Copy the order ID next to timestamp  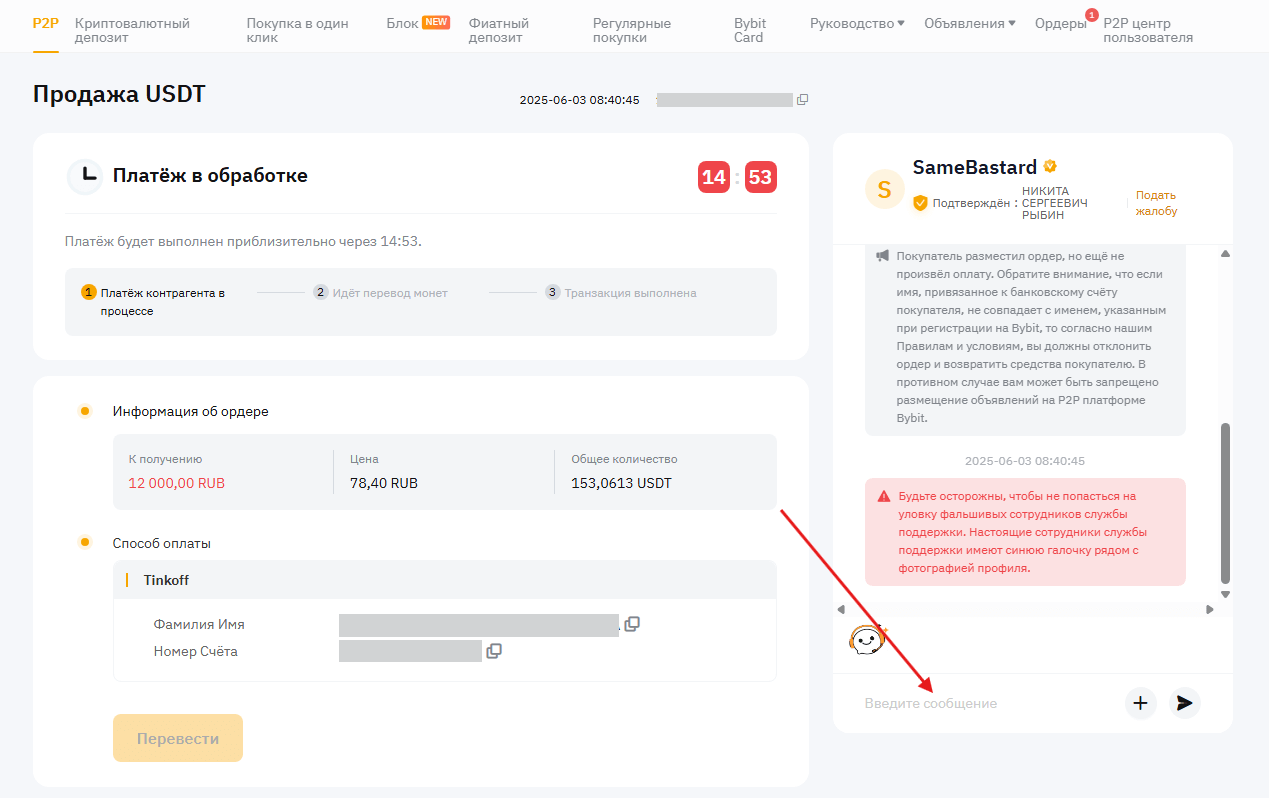coord(802,100)
